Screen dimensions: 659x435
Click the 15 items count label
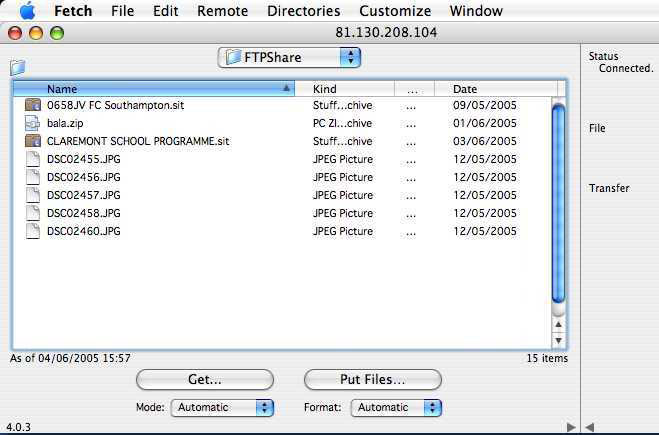(547, 358)
